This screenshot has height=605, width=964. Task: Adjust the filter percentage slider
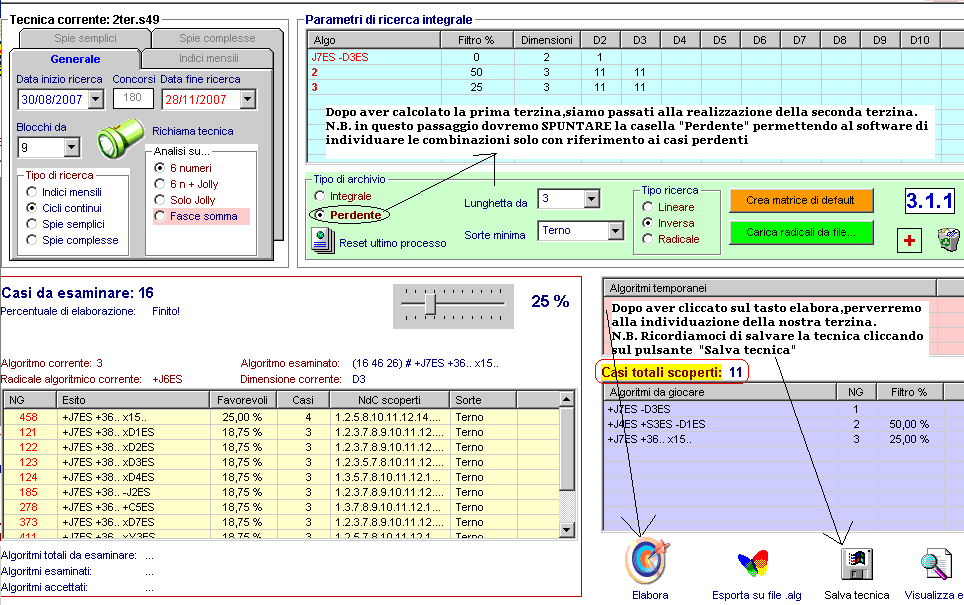pos(430,303)
